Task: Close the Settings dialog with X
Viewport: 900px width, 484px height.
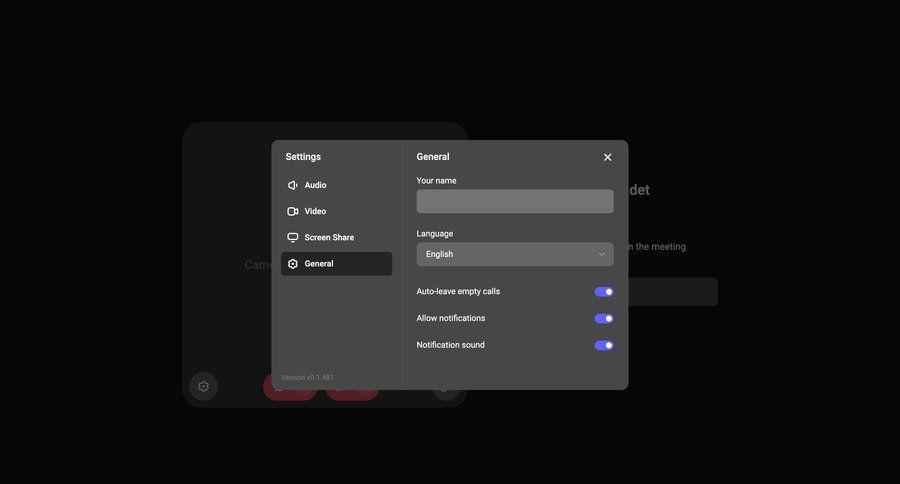Action: coord(607,157)
